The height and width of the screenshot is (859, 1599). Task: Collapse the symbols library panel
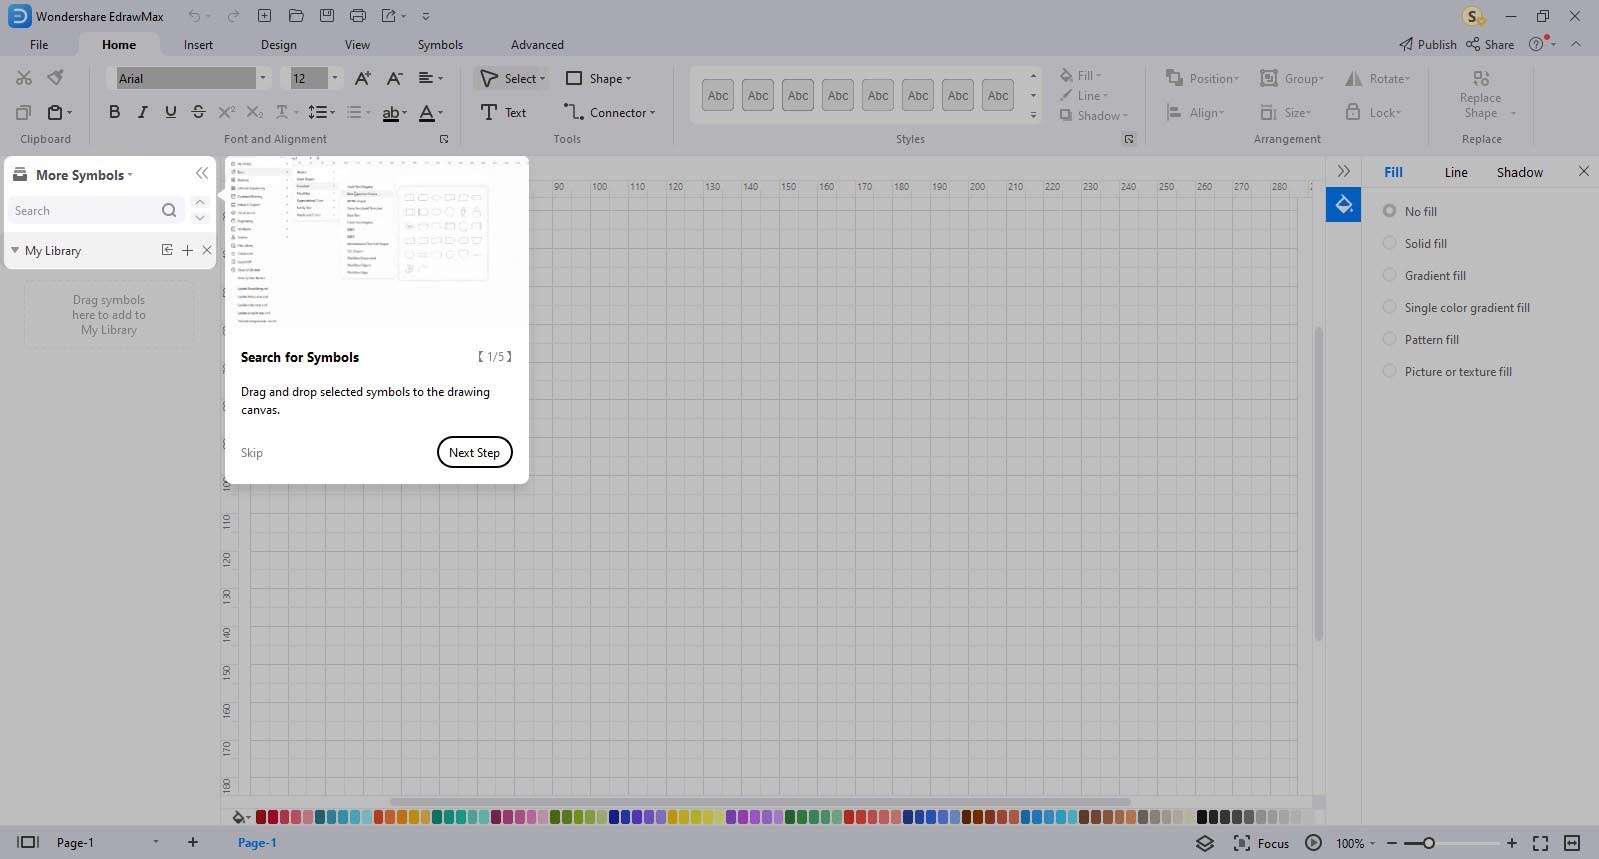point(202,173)
